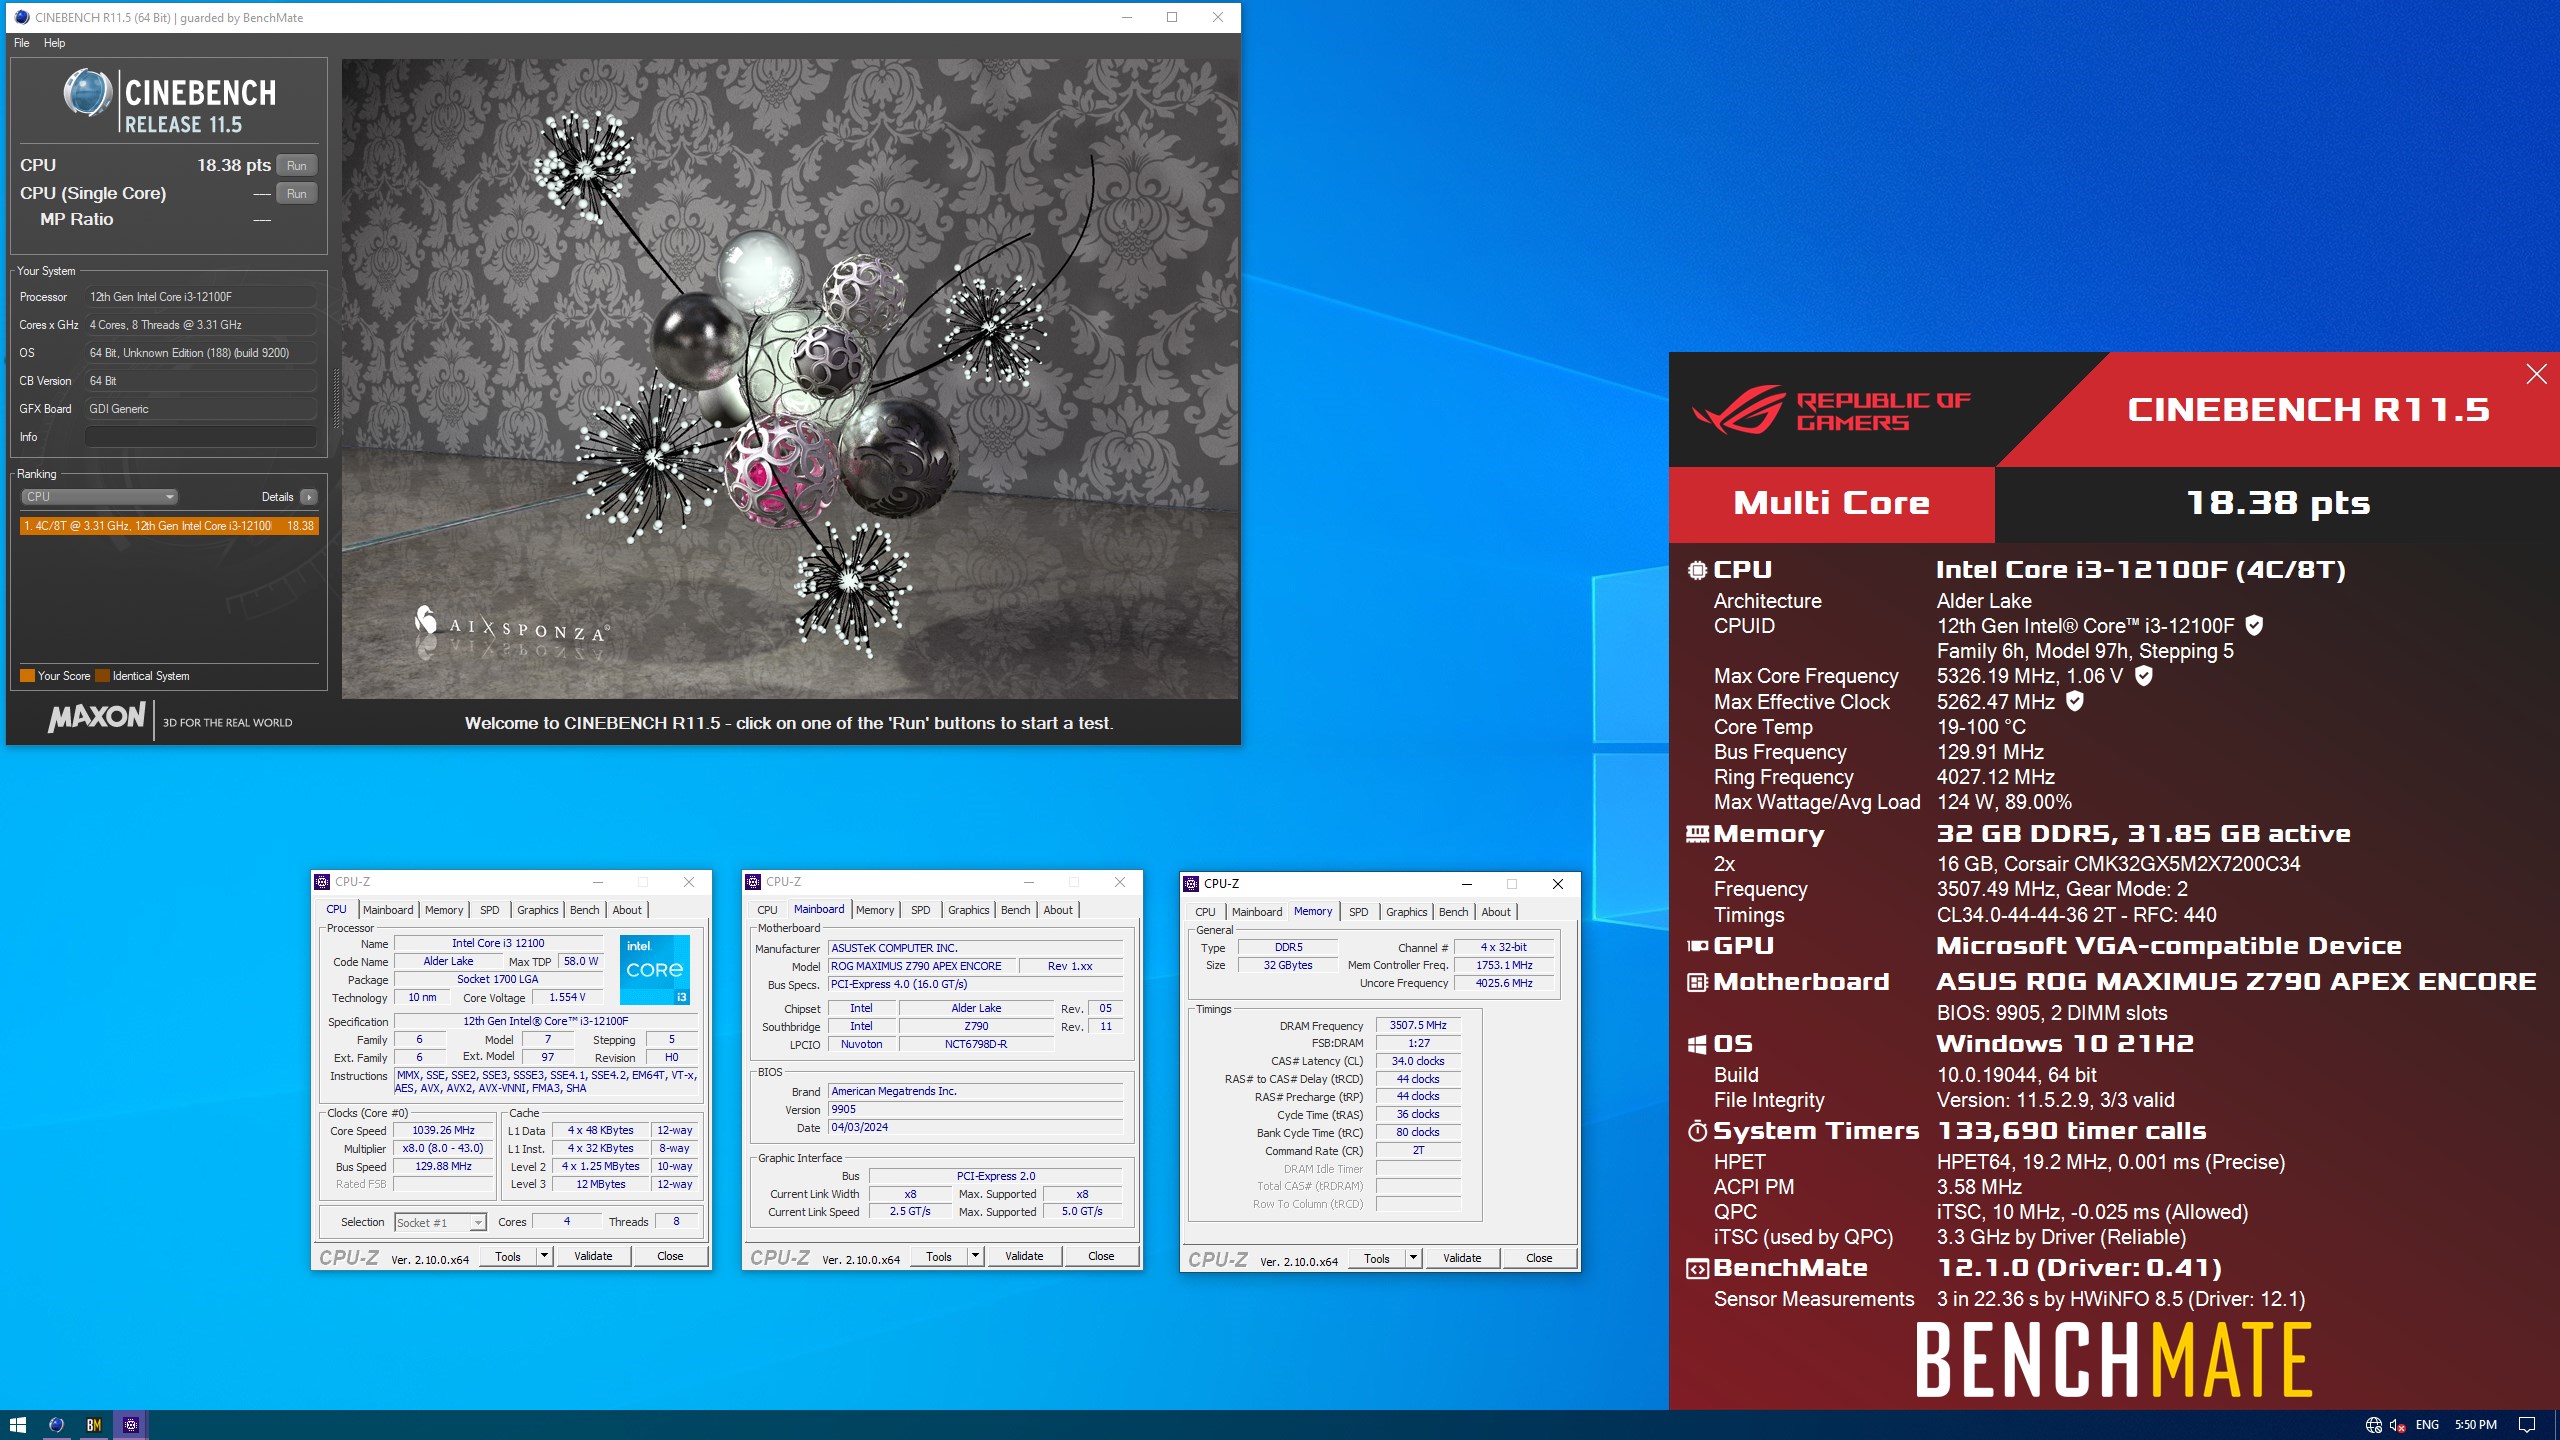This screenshot has height=1440, width=2560.
Task: Click the Core Speed 1039.26 MHz value
Action: pyautogui.click(x=443, y=1130)
